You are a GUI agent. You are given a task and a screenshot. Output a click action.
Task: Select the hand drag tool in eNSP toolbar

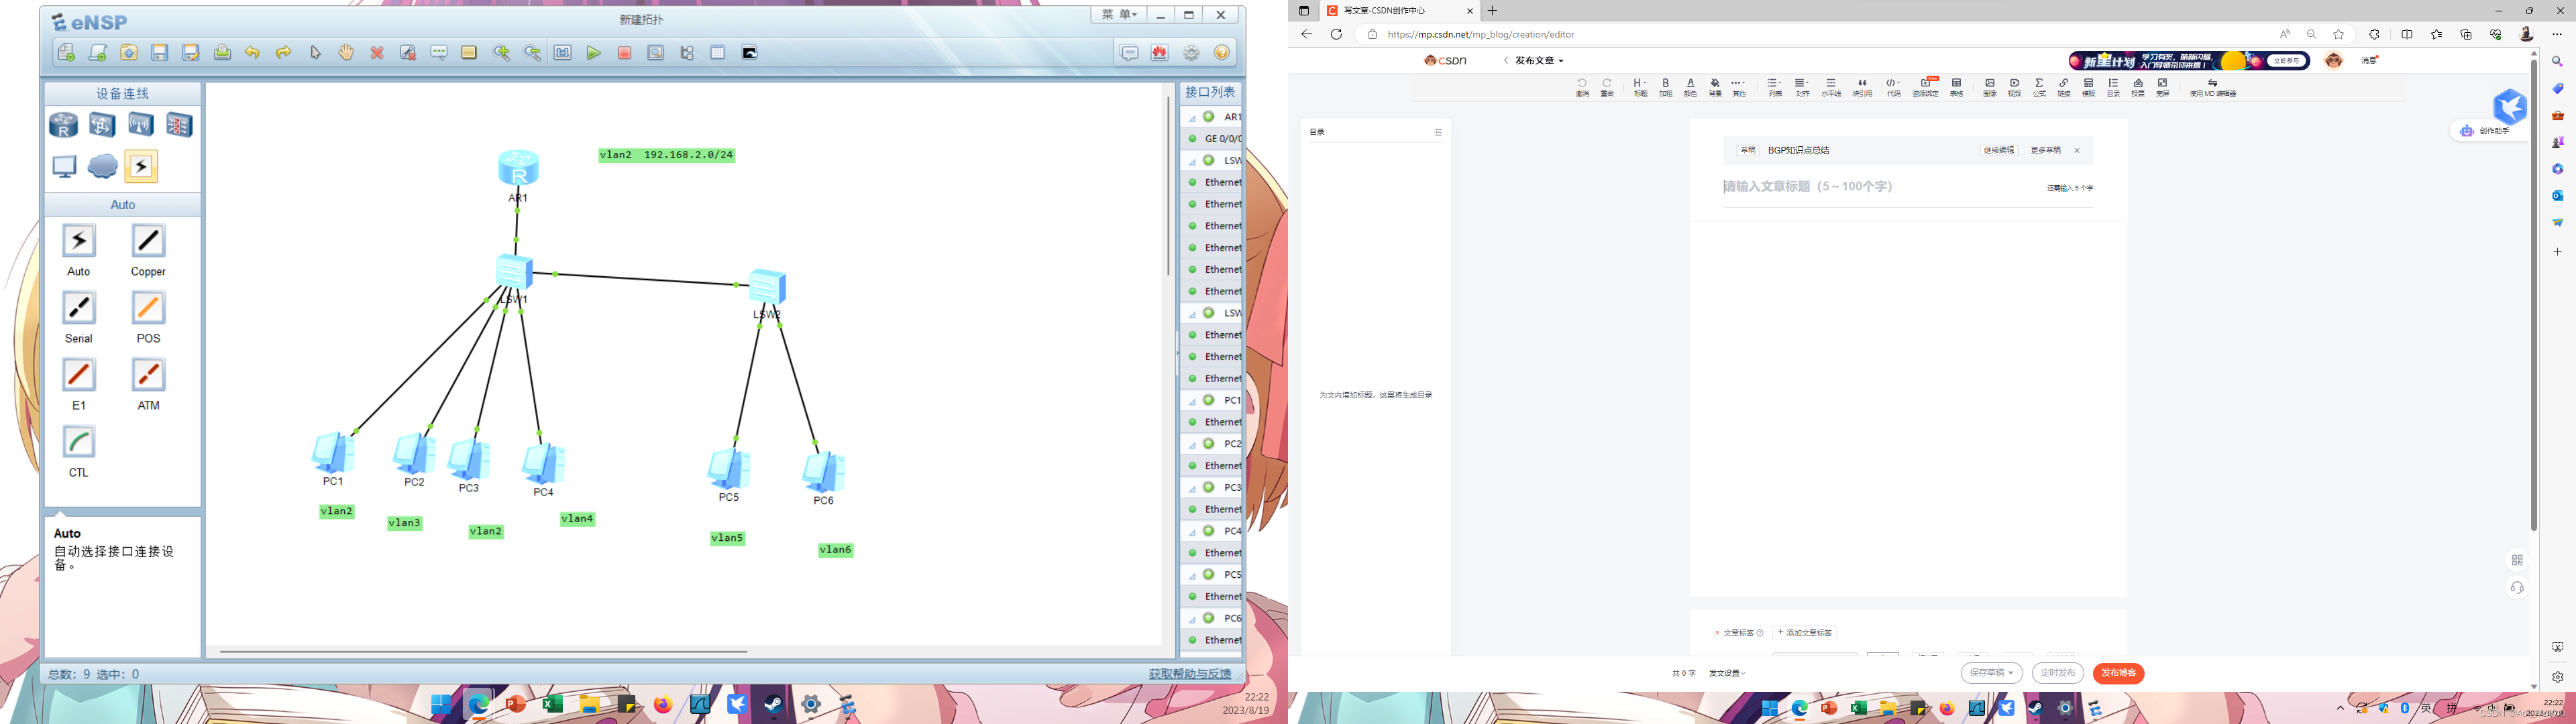(x=346, y=53)
